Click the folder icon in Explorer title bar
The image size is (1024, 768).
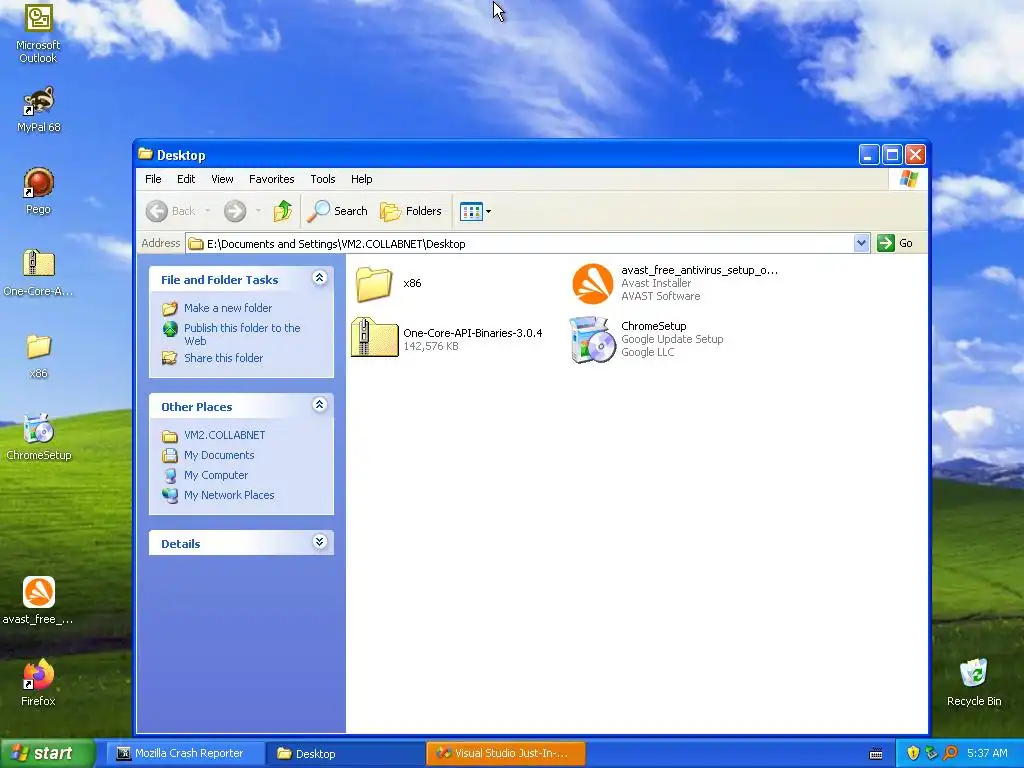145,154
